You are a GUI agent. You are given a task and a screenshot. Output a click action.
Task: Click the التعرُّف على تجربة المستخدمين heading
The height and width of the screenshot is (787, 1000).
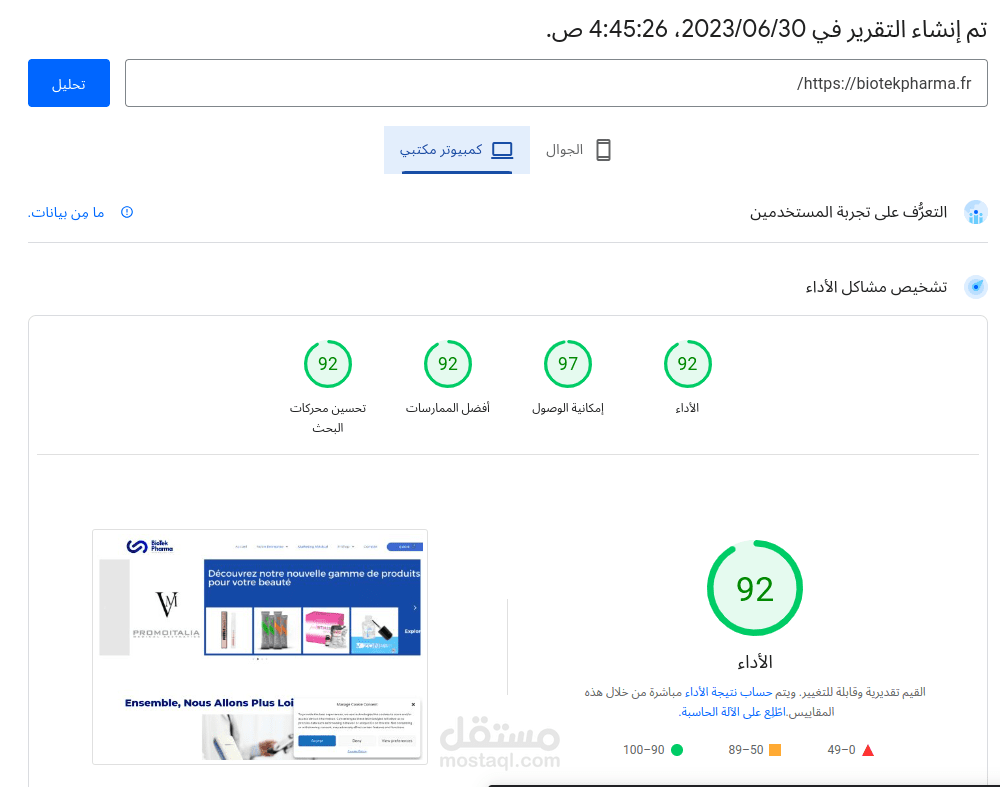coord(848,212)
